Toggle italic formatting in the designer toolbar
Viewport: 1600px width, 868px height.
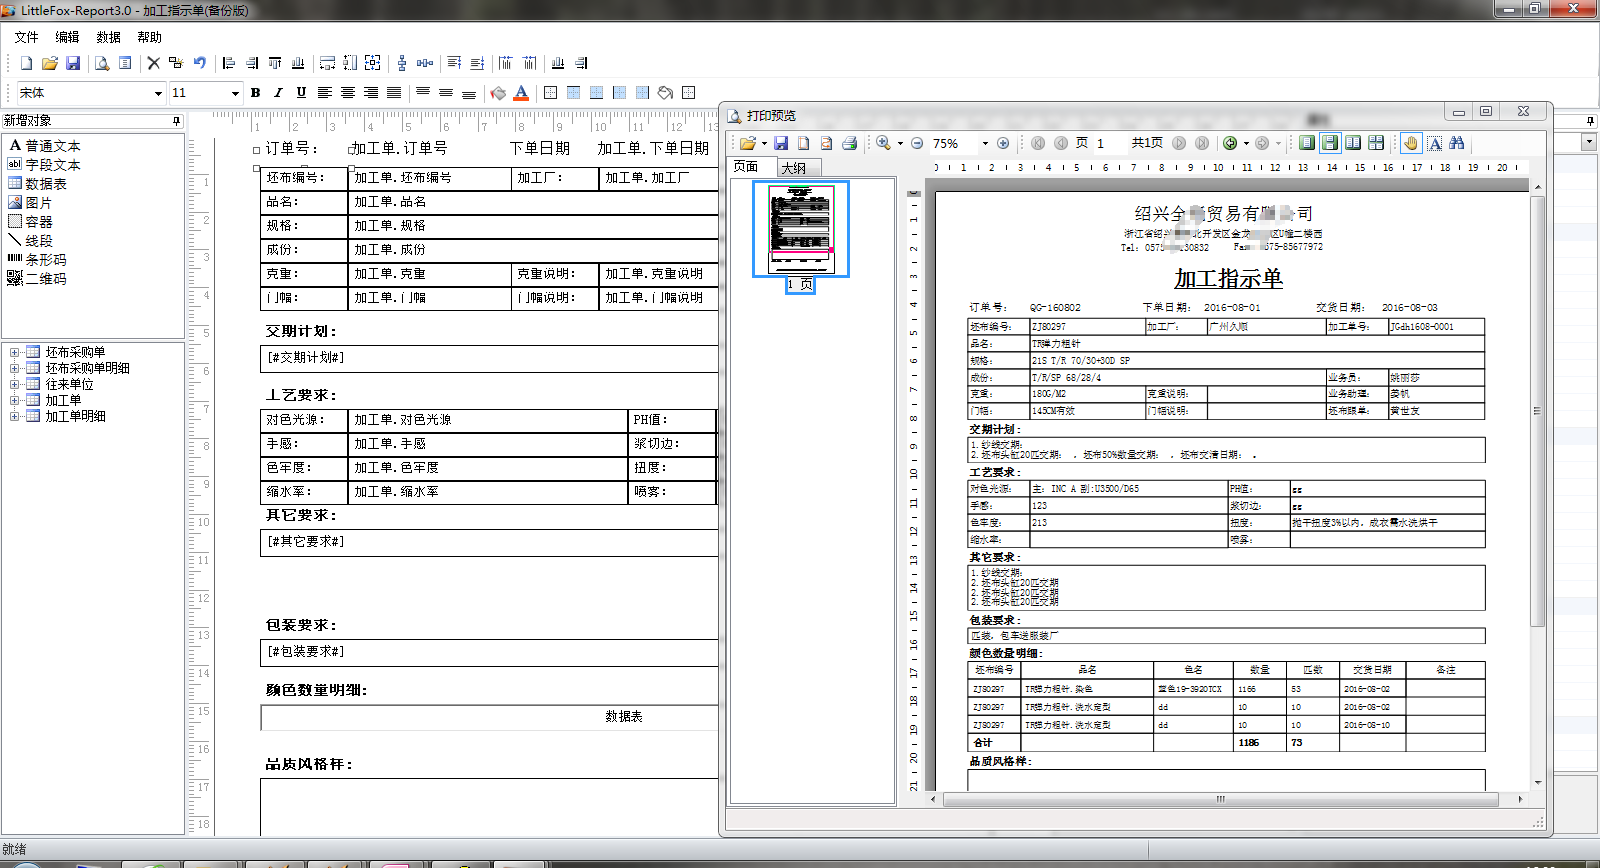(x=278, y=93)
